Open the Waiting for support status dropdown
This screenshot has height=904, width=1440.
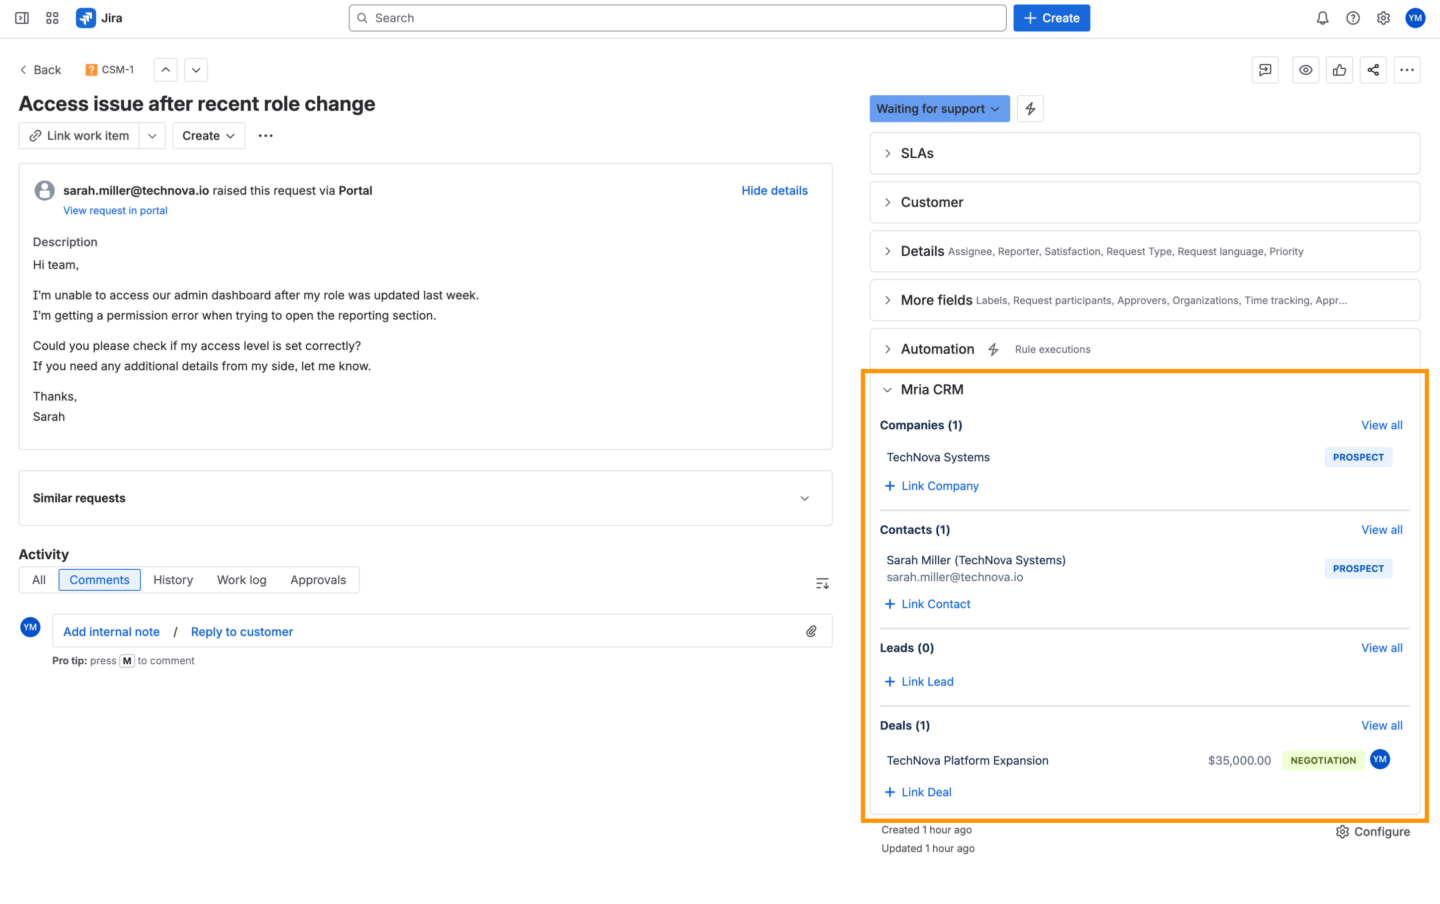938,109
